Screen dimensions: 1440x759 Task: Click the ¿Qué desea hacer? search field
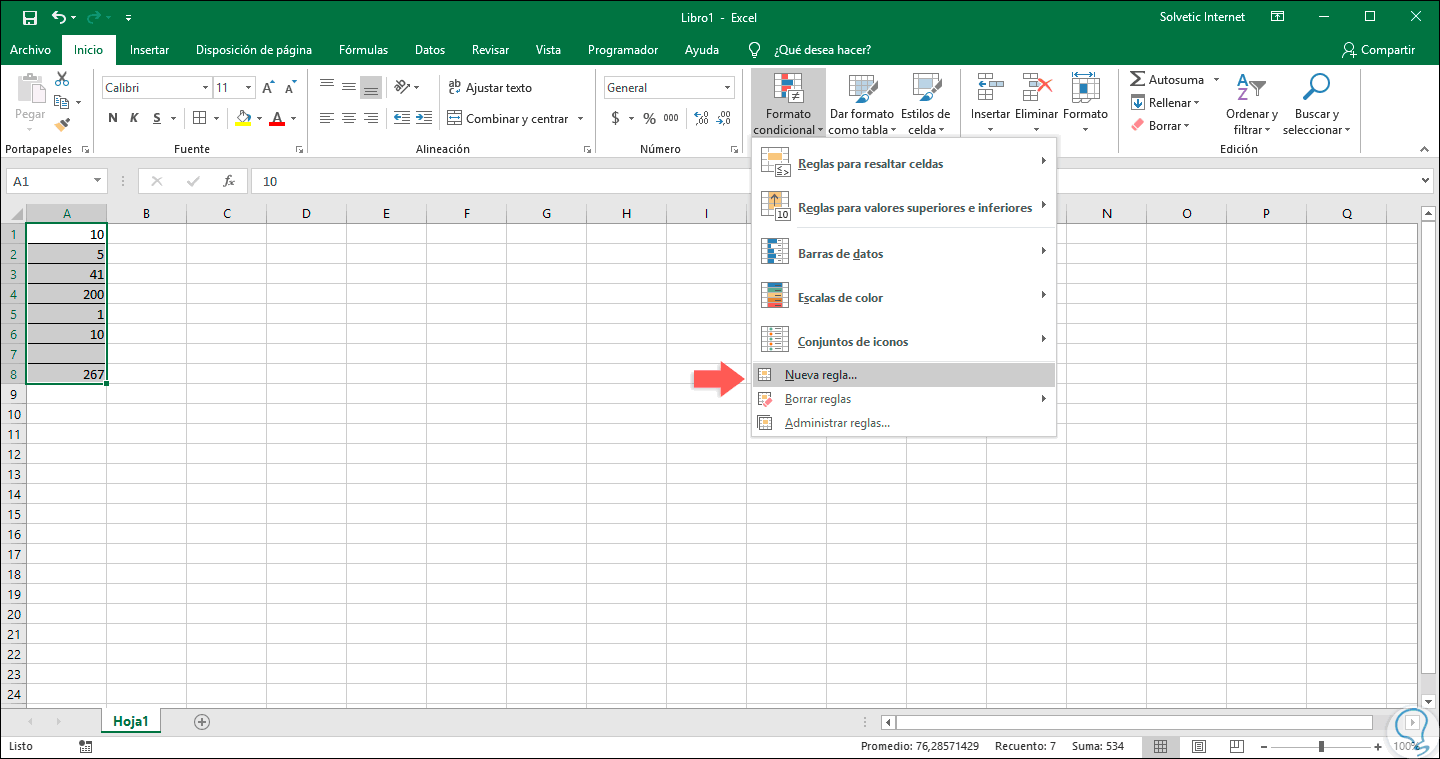(x=820, y=50)
